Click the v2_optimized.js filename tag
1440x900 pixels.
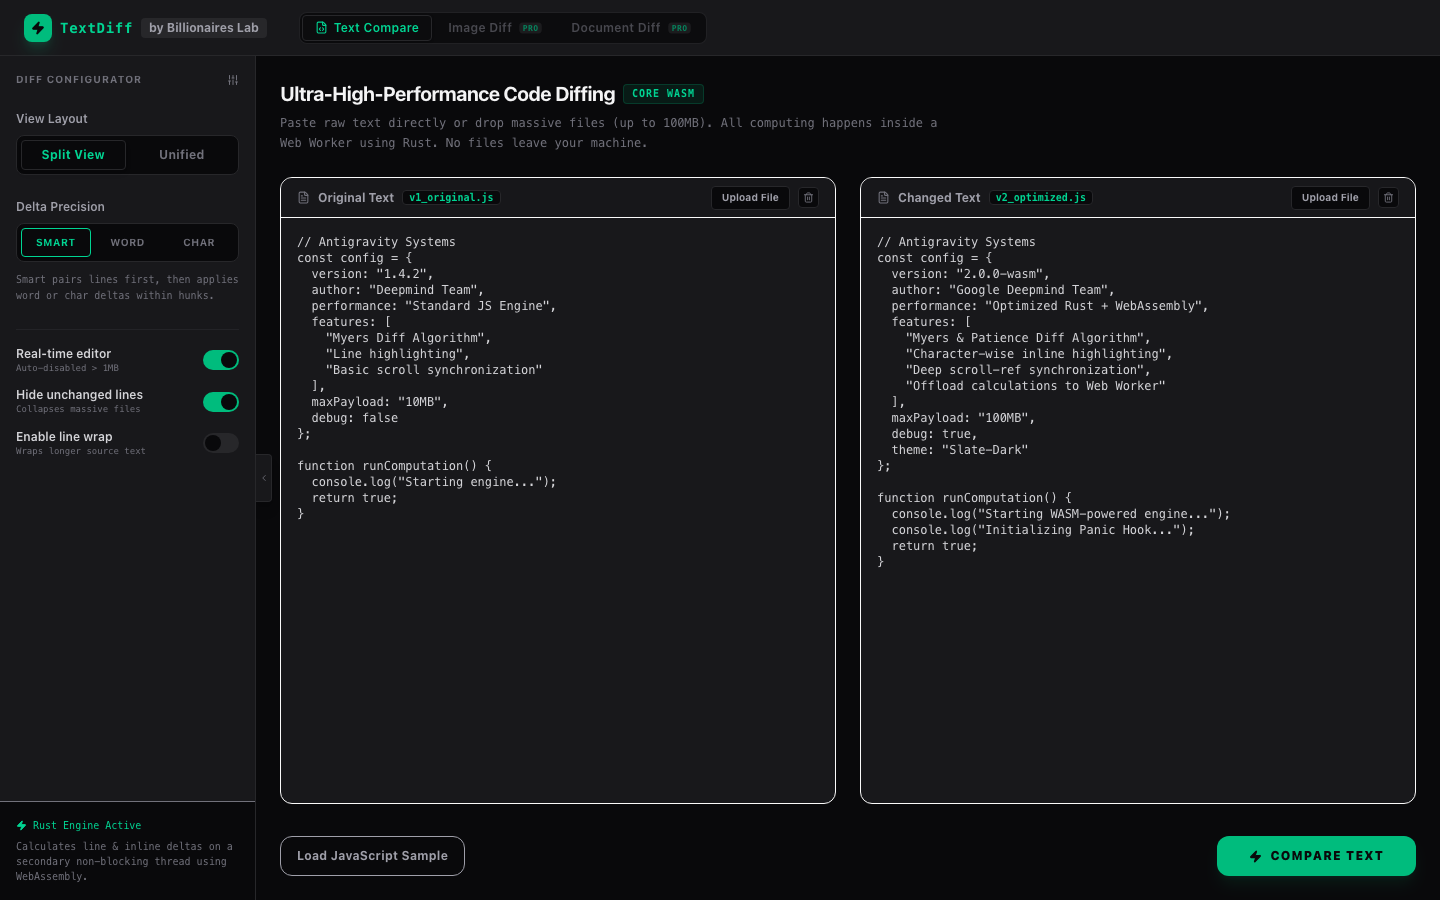point(1041,198)
